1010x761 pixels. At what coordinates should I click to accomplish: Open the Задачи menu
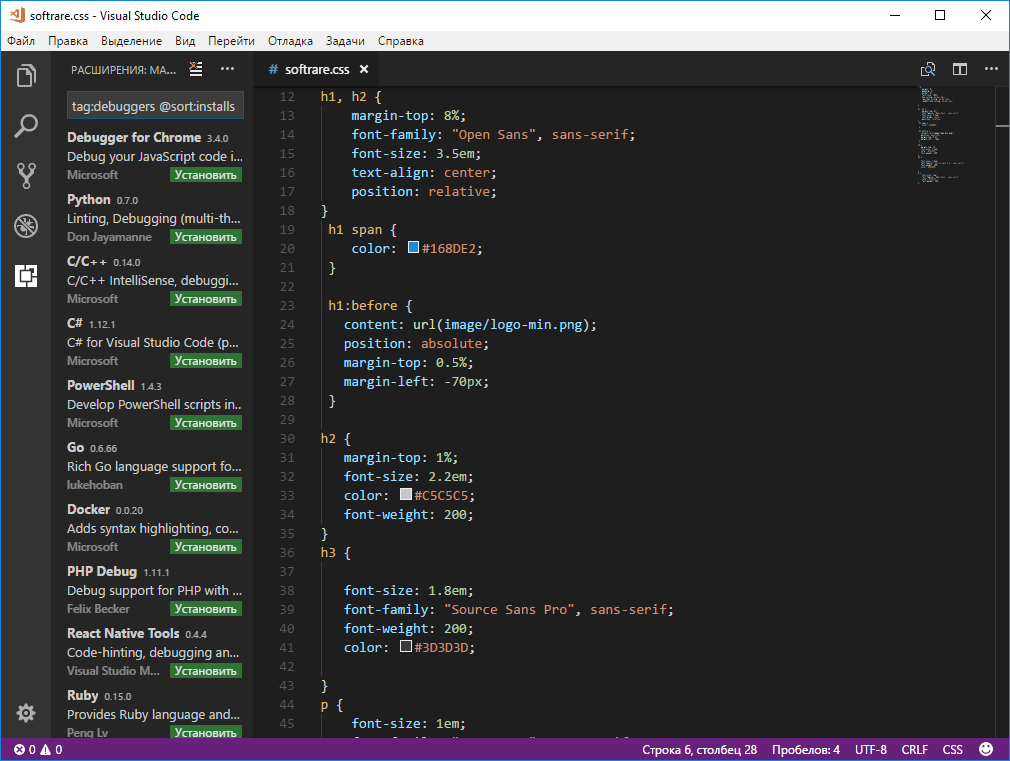coord(345,41)
